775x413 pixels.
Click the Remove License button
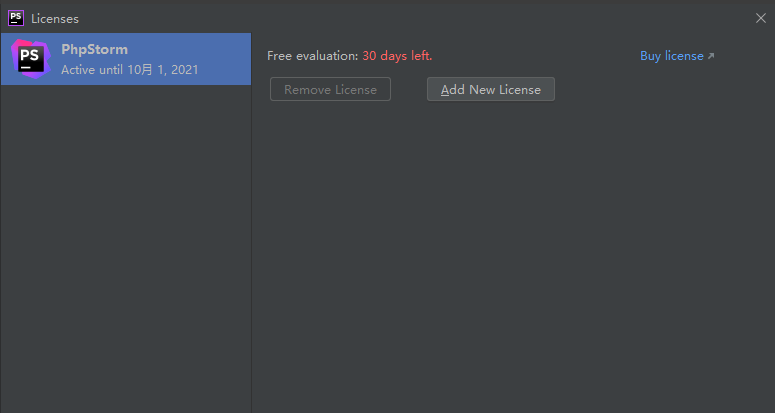[330, 90]
